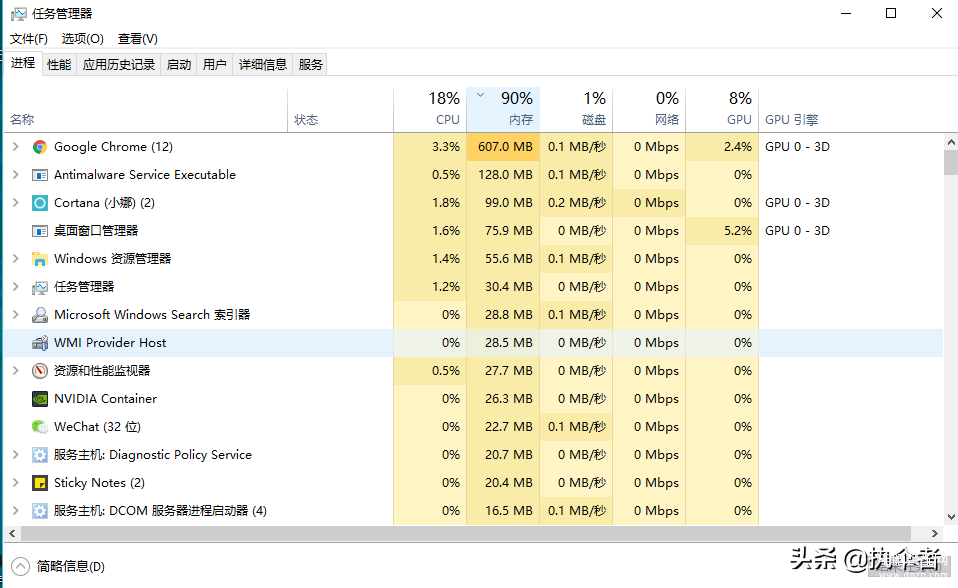Click the WMI Provider Host icon
This screenshot has height=588, width=958.
tap(40, 343)
